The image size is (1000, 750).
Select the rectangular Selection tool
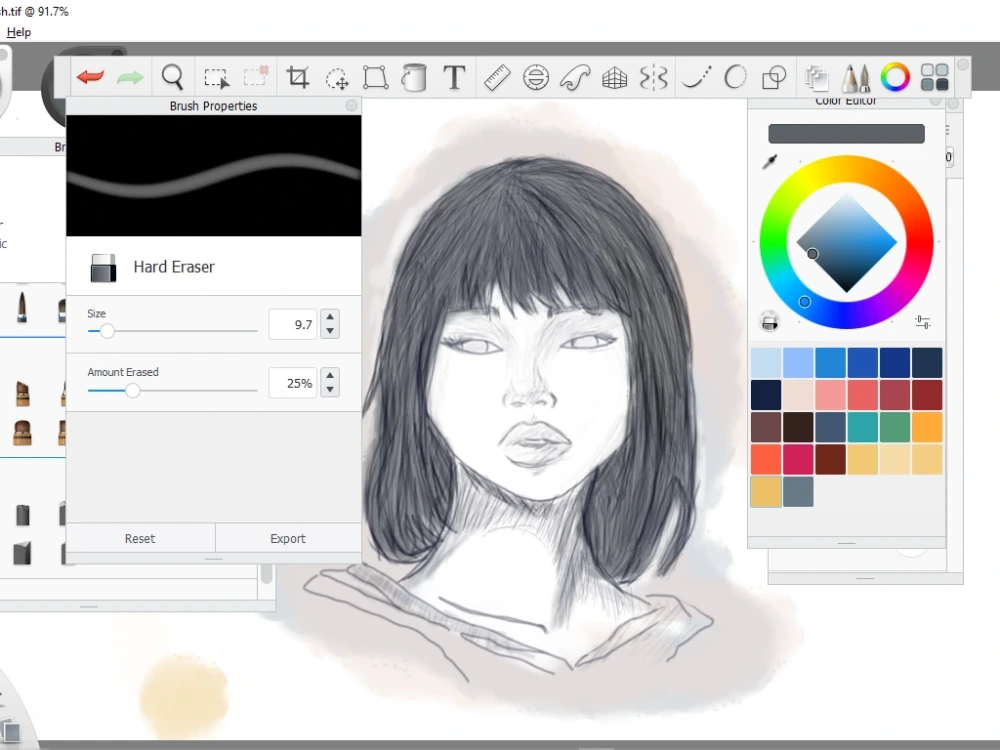click(216, 78)
